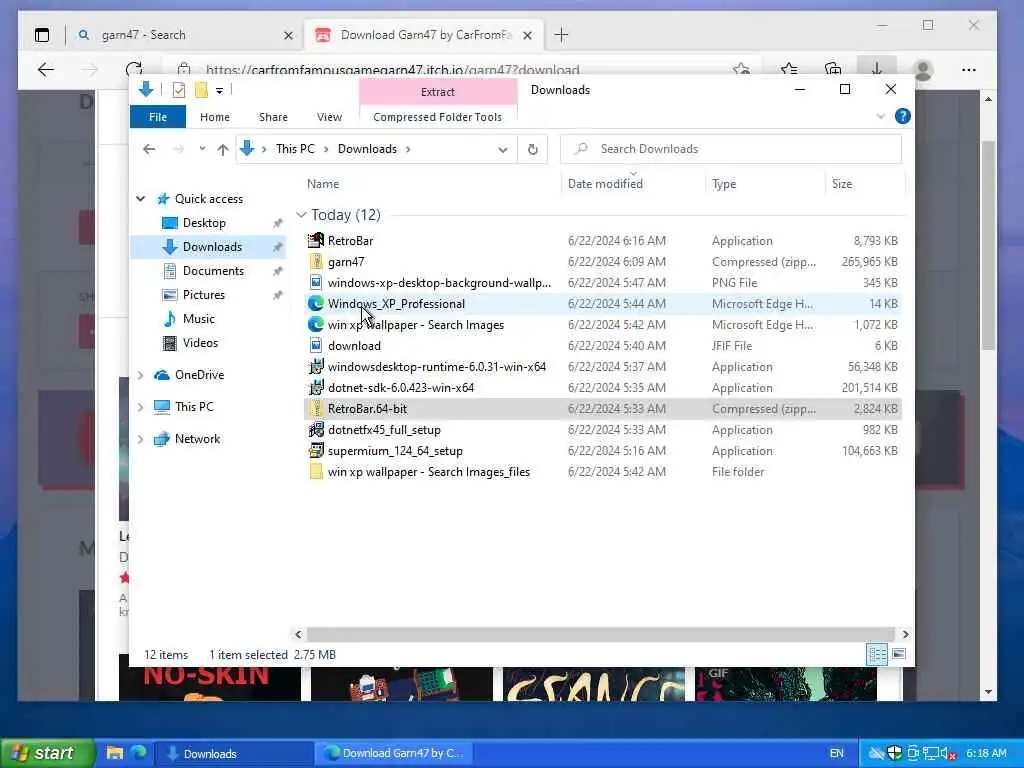1024x768 pixels.
Task: Click Edge downloads toolbar icon
Action: click(x=876, y=68)
